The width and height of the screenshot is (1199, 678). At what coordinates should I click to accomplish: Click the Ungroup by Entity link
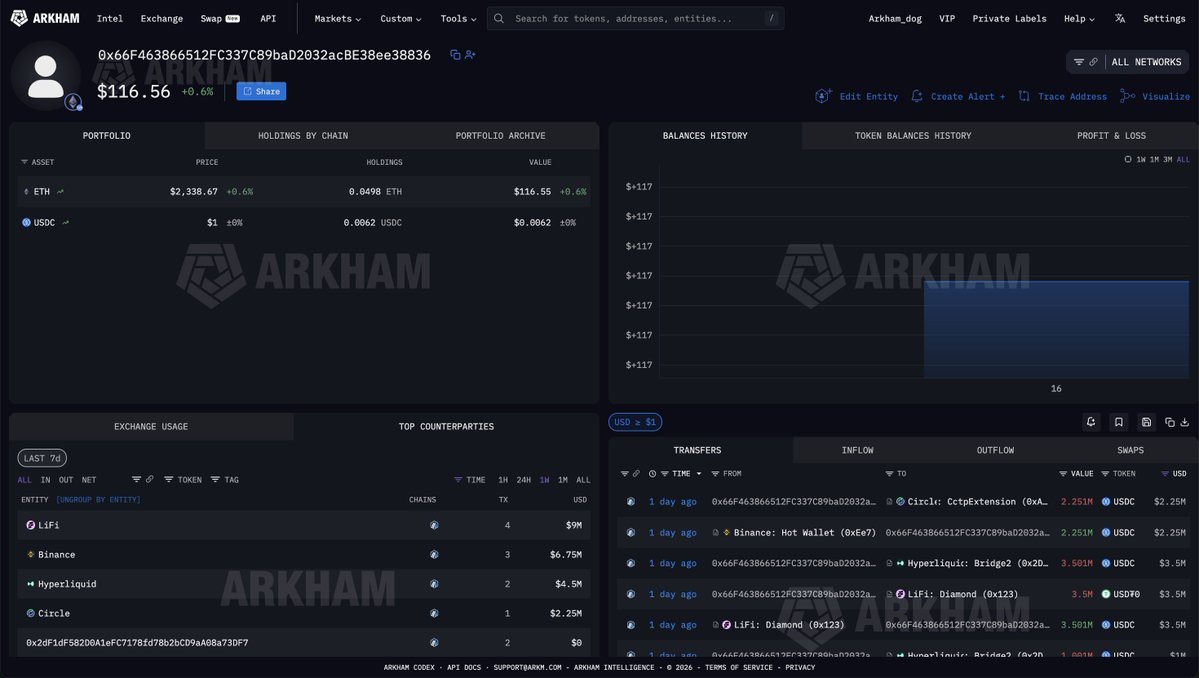pos(98,499)
